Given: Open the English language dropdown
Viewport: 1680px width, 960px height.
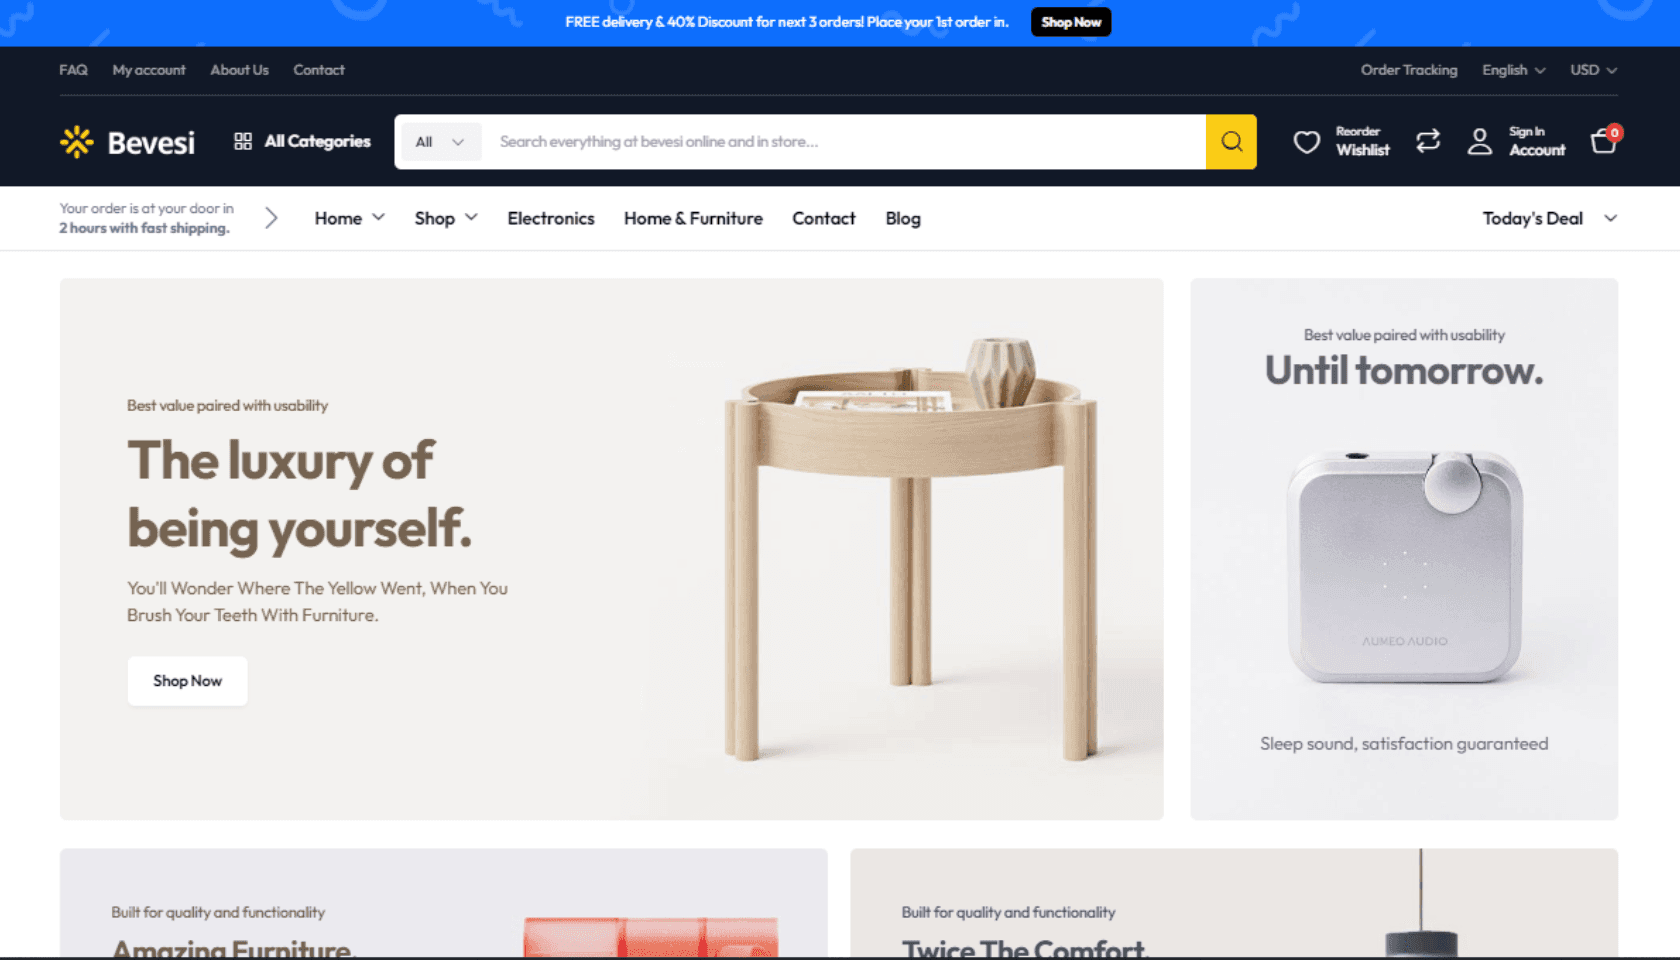Looking at the screenshot, I should point(1513,70).
